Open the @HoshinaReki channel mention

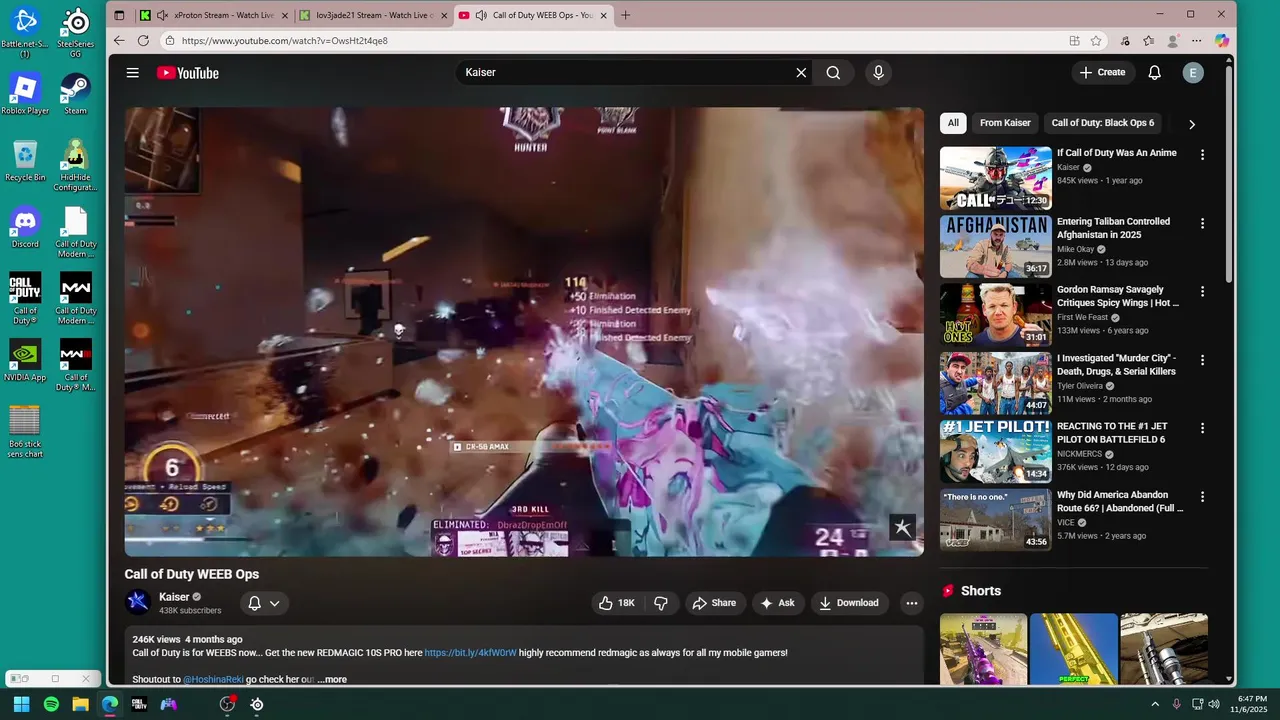(213, 680)
